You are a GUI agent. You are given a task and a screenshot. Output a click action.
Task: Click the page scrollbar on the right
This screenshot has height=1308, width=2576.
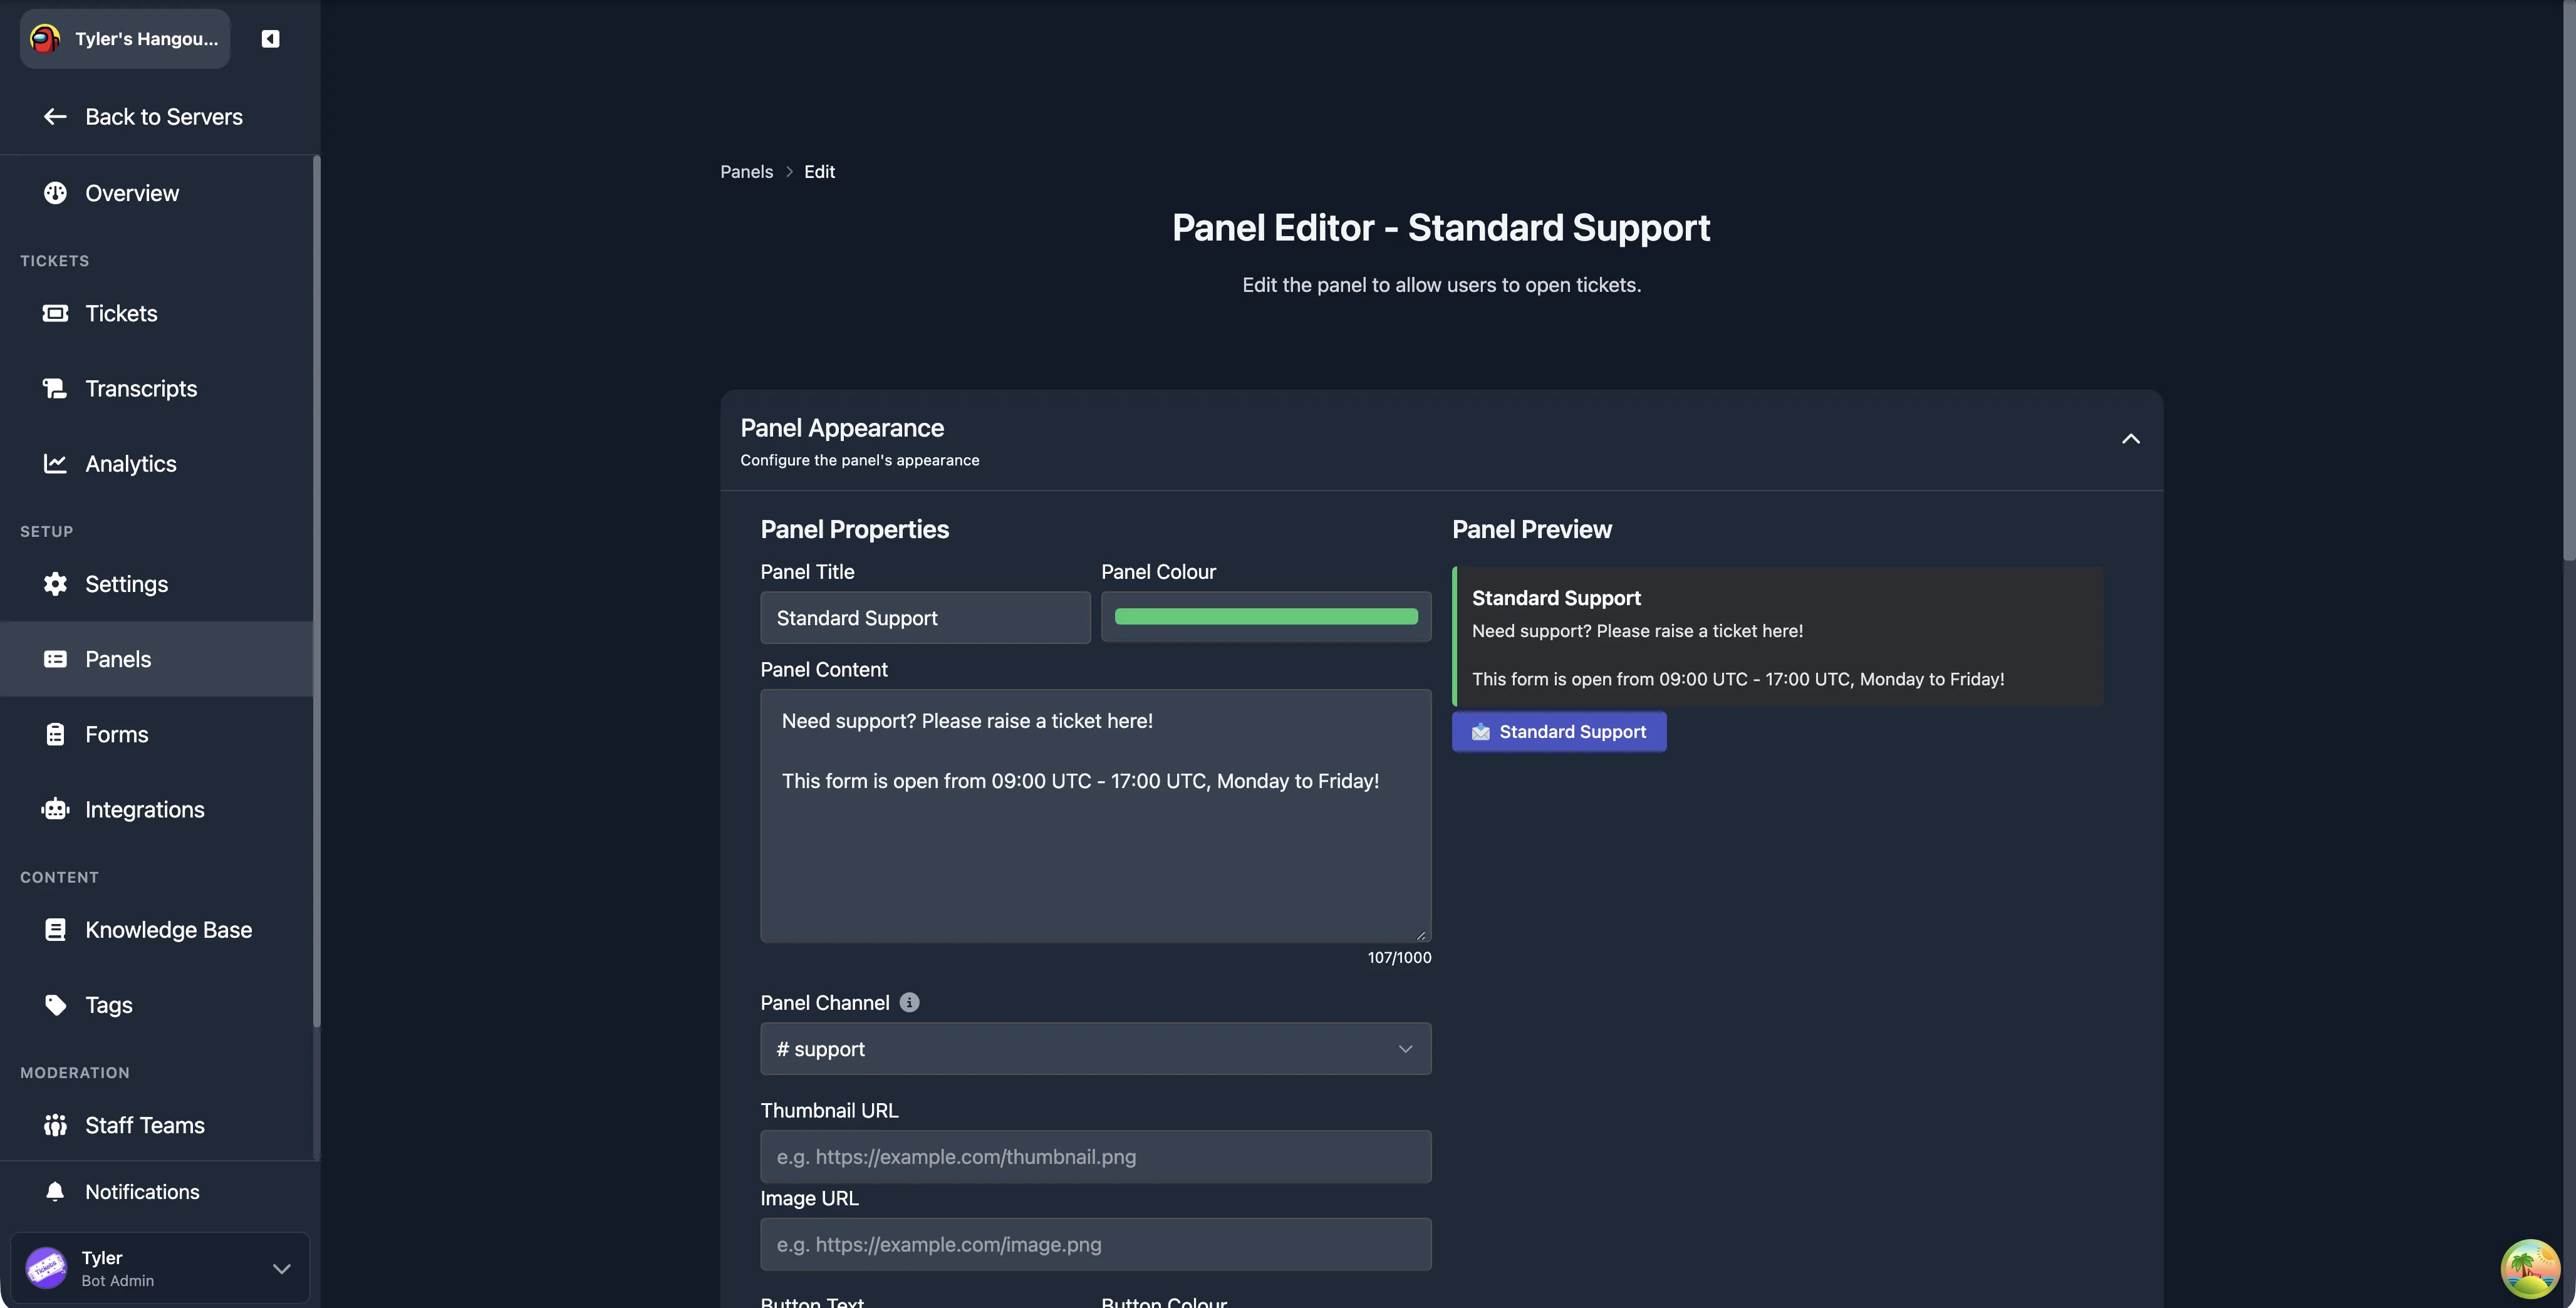2568,280
